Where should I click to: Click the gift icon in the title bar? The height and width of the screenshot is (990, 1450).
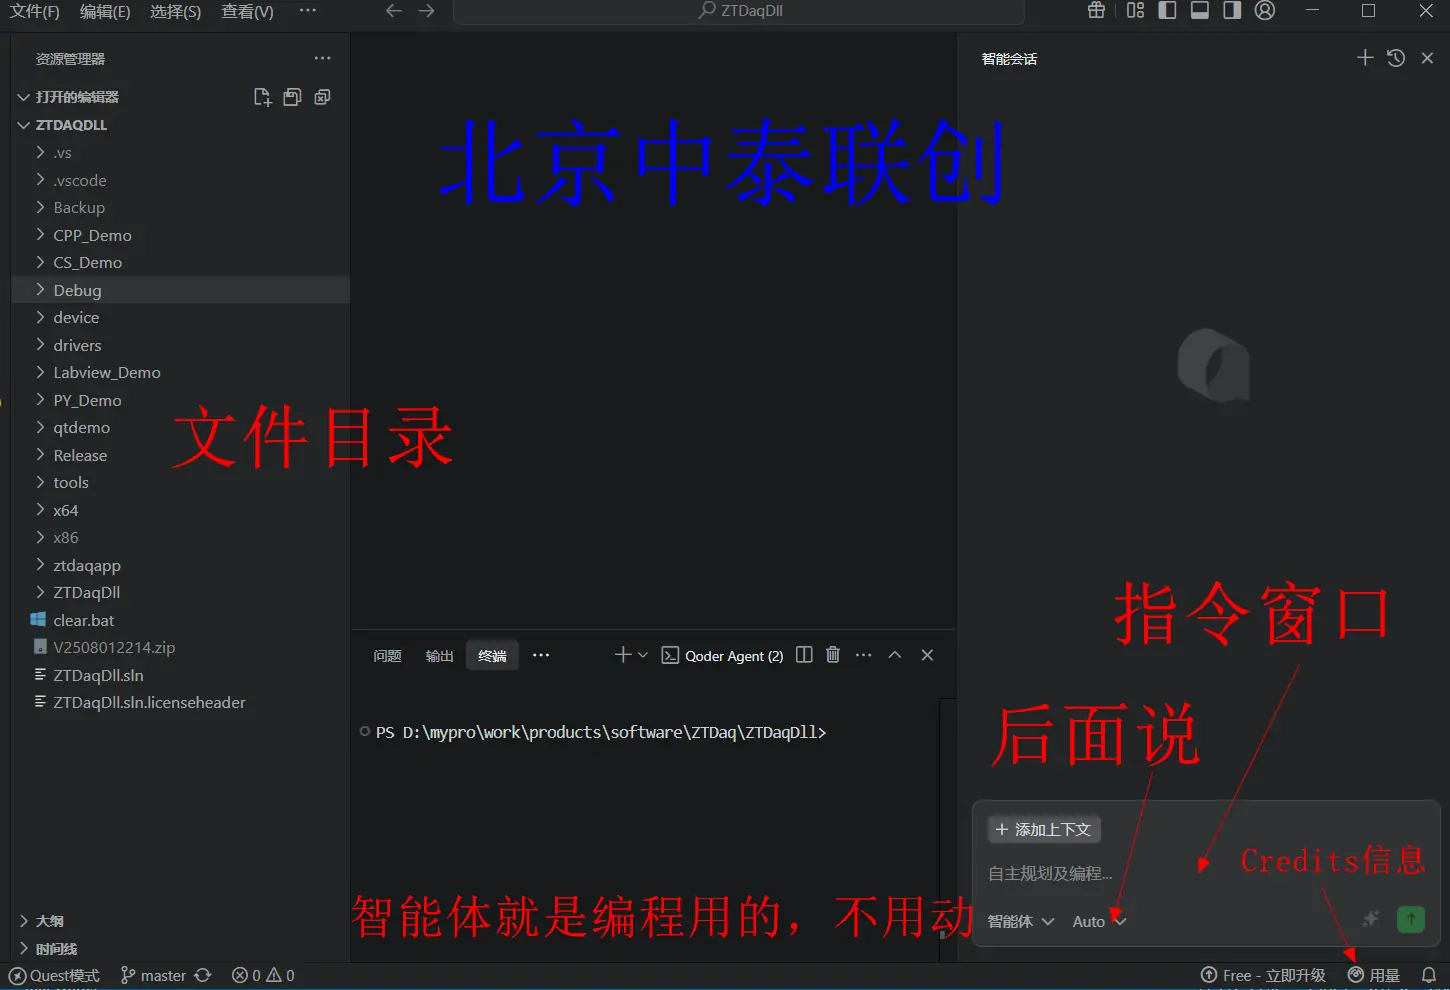(x=1095, y=11)
